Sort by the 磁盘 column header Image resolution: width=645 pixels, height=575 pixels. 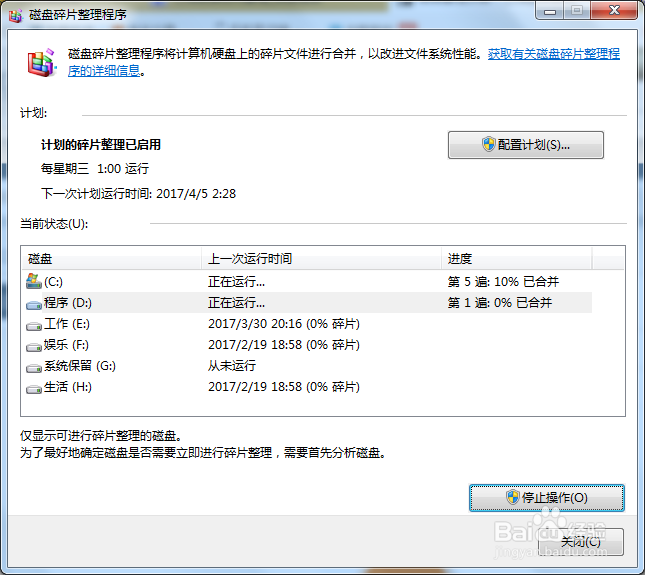(x=111, y=258)
